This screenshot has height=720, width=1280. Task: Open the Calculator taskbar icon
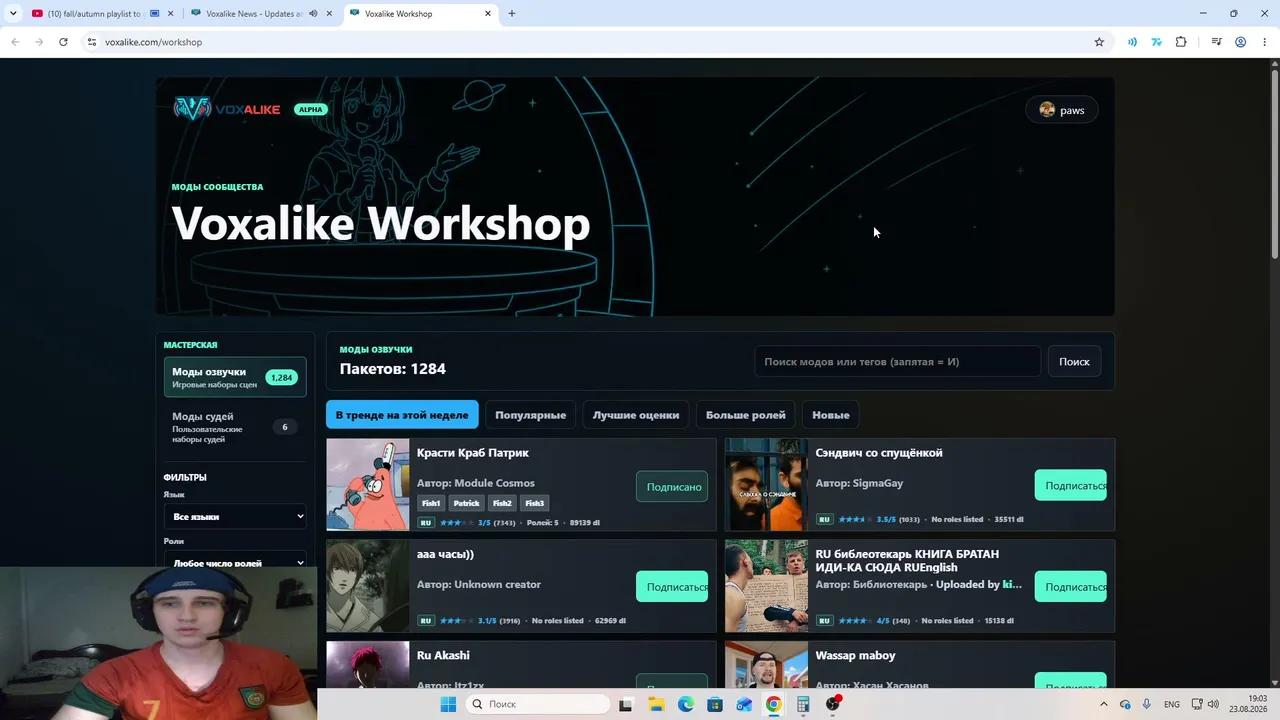point(803,704)
